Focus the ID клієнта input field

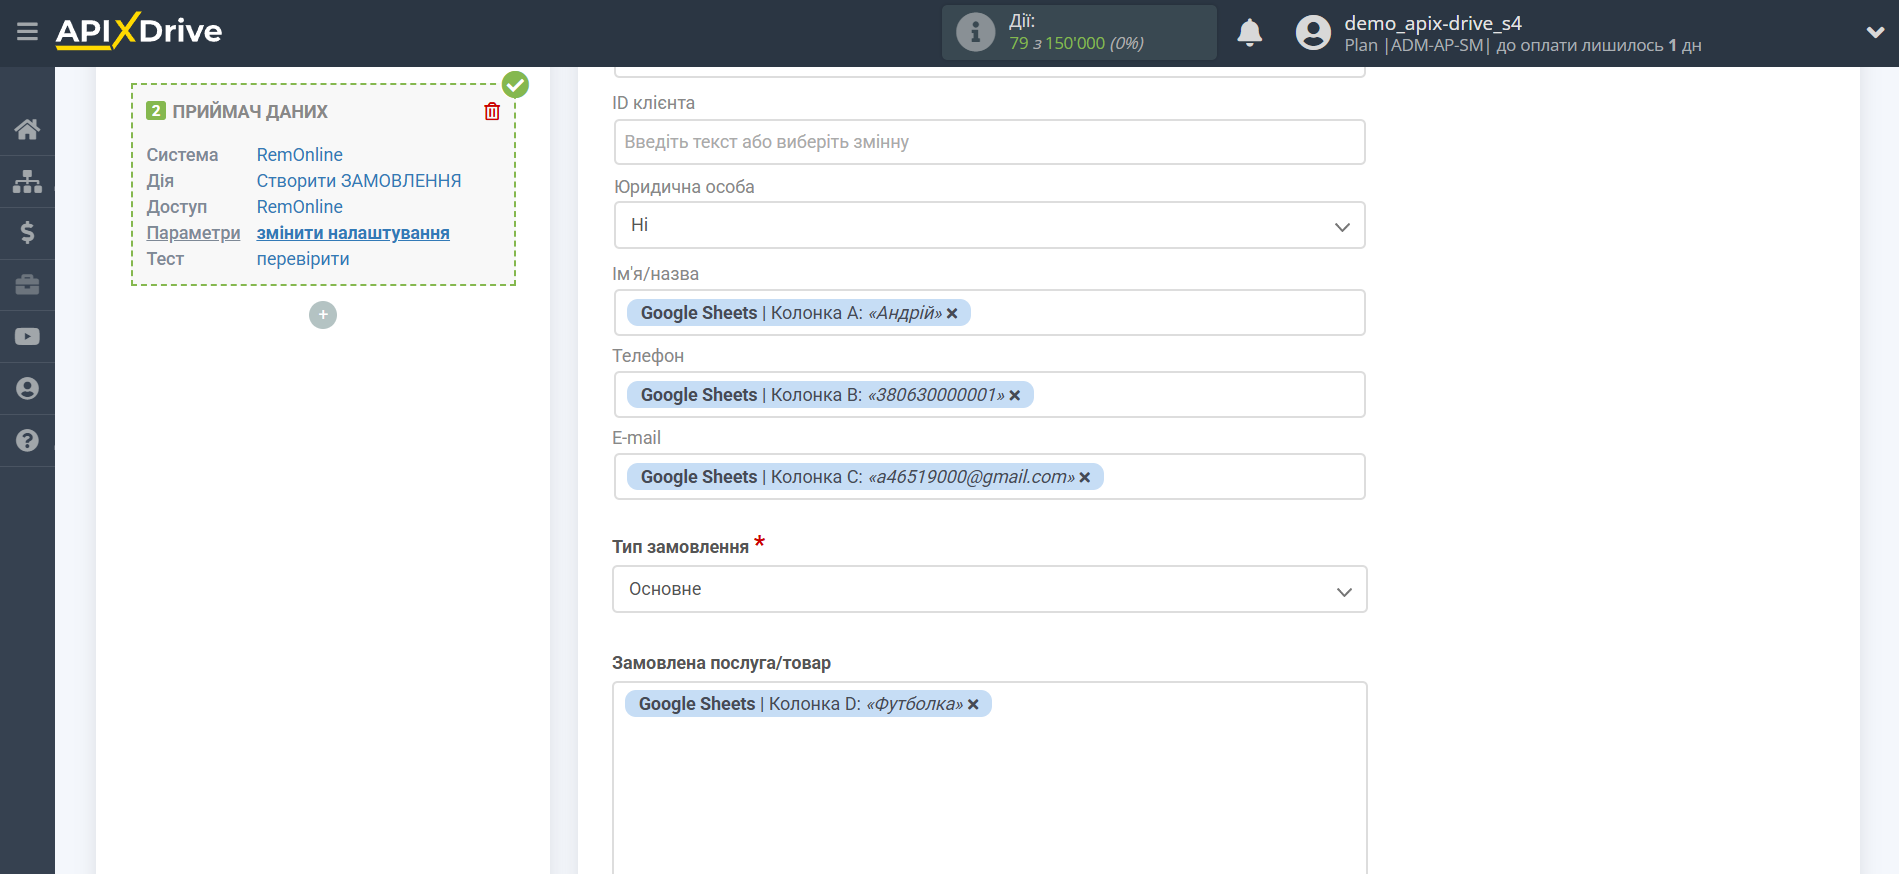click(x=989, y=142)
